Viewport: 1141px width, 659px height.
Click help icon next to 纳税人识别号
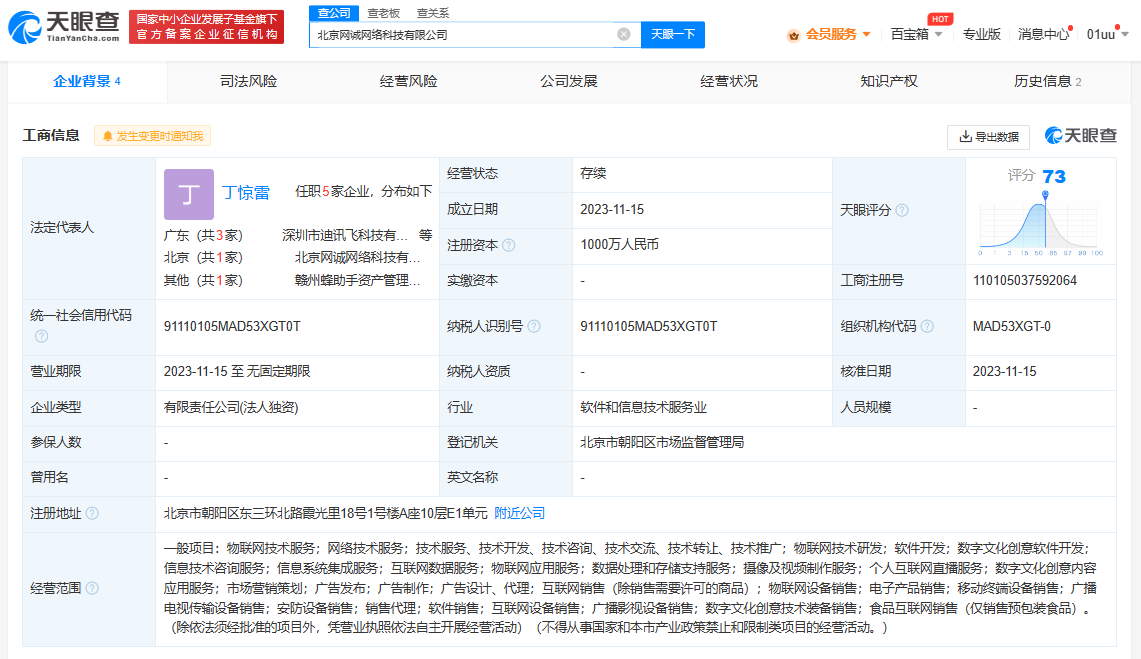534,326
